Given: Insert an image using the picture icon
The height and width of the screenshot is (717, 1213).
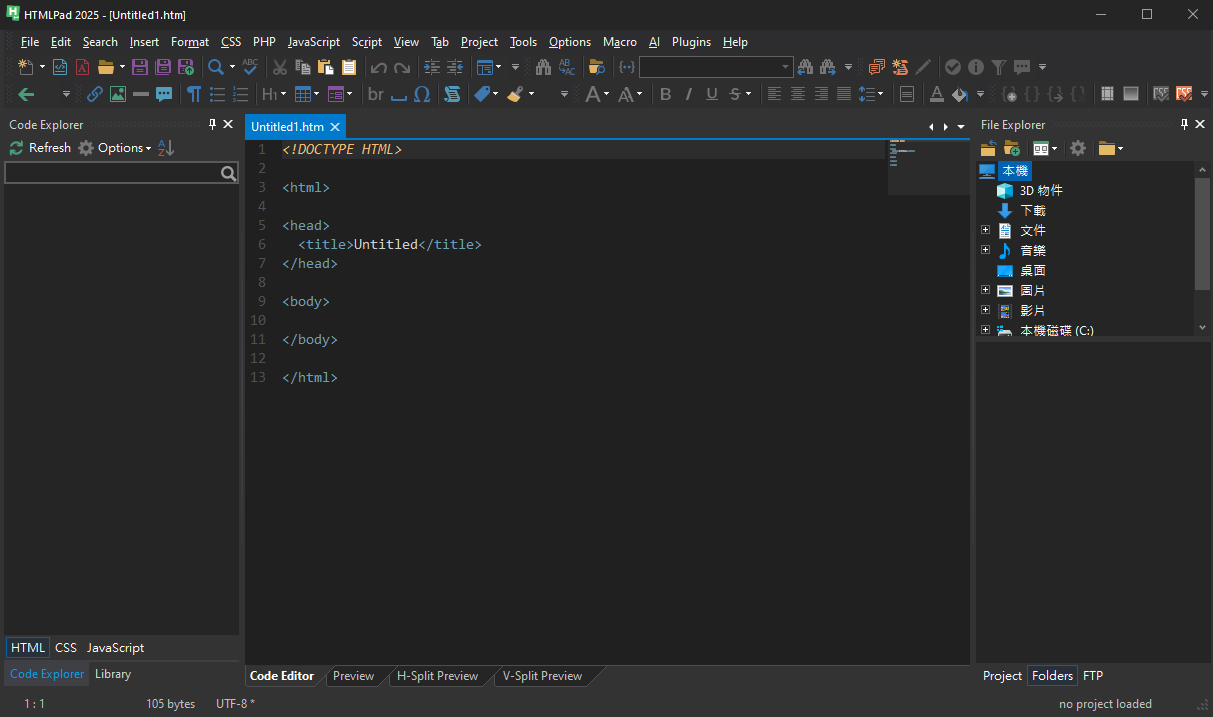Looking at the screenshot, I should [118, 94].
